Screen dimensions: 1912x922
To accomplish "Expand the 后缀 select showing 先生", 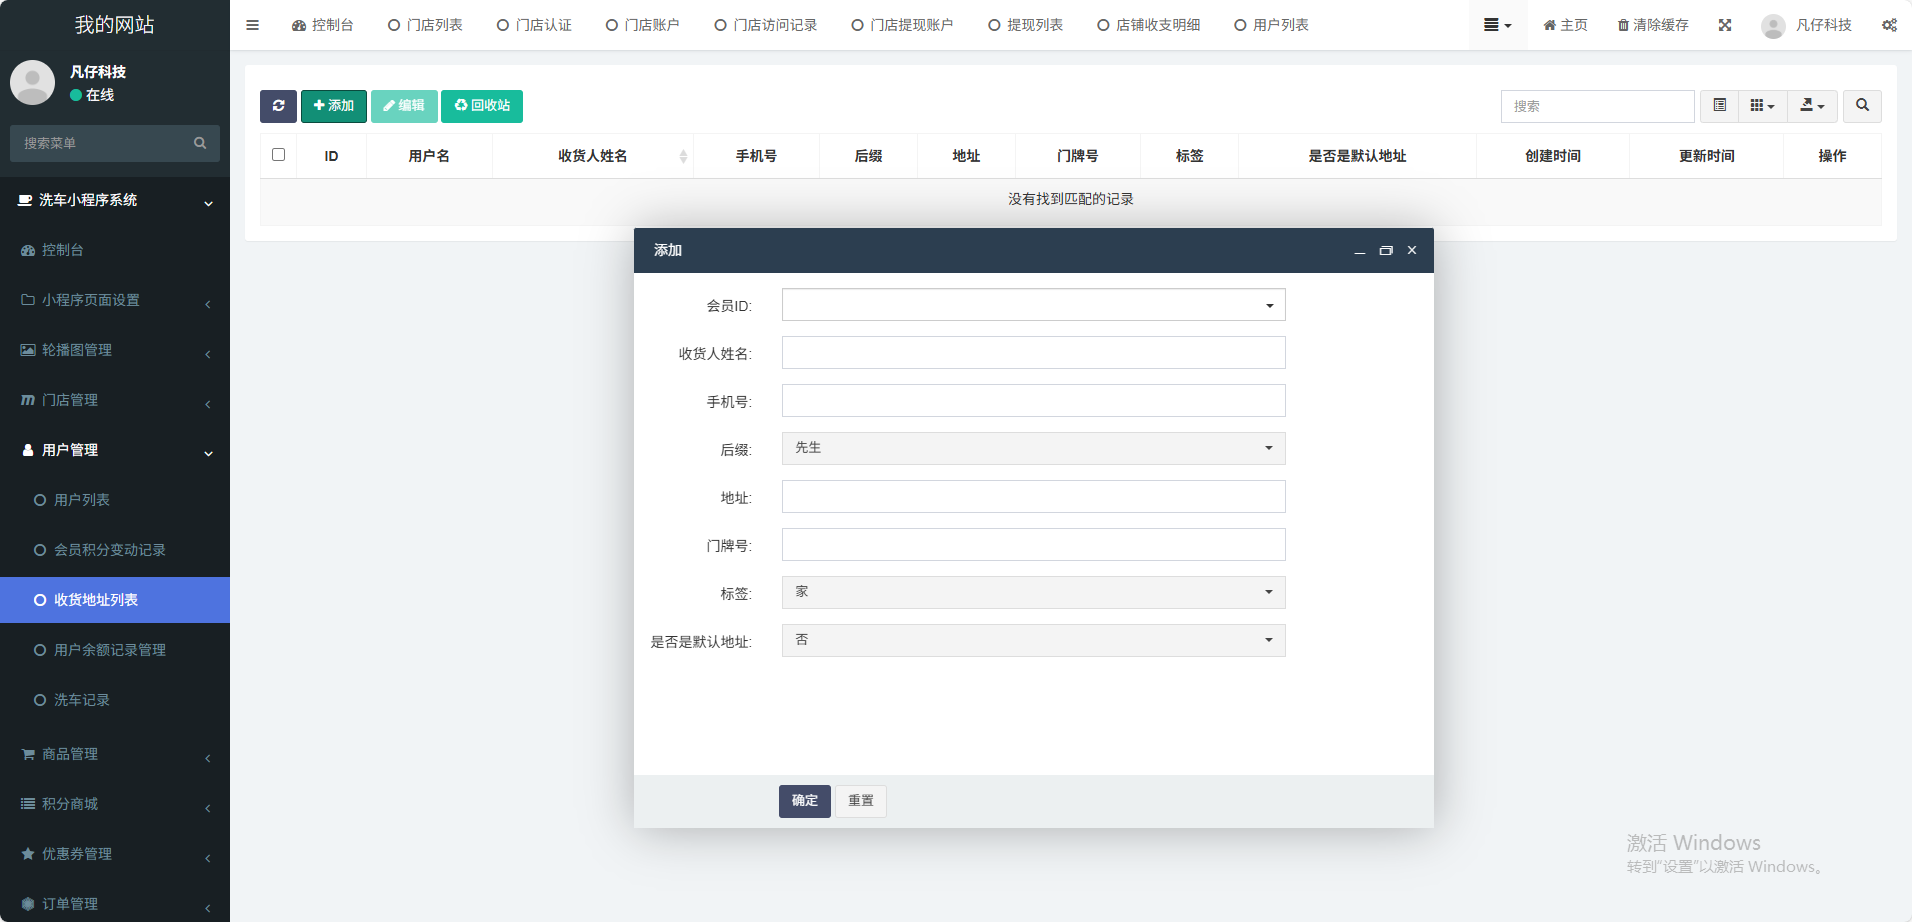I will tap(1033, 448).
